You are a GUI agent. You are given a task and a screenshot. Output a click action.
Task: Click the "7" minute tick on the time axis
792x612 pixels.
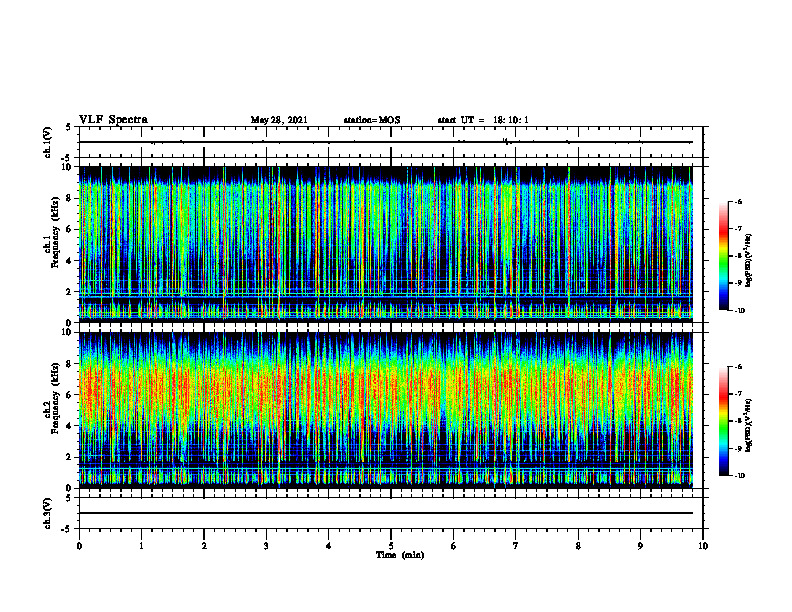[x=516, y=546]
